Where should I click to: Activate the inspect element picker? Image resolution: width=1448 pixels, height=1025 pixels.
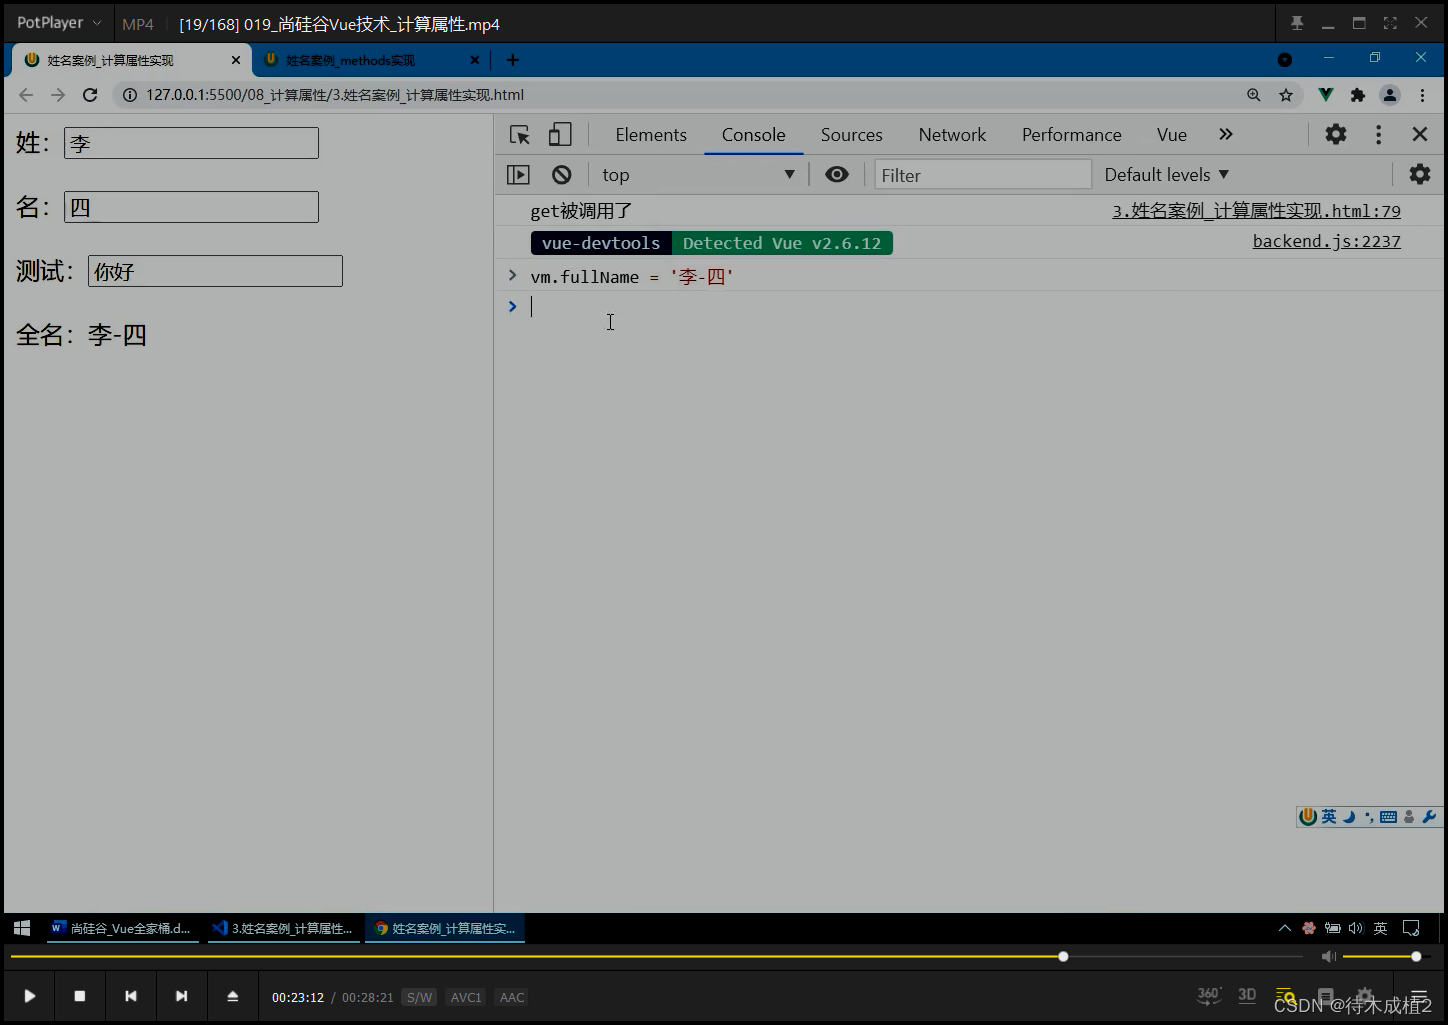(x=520, y=135)
